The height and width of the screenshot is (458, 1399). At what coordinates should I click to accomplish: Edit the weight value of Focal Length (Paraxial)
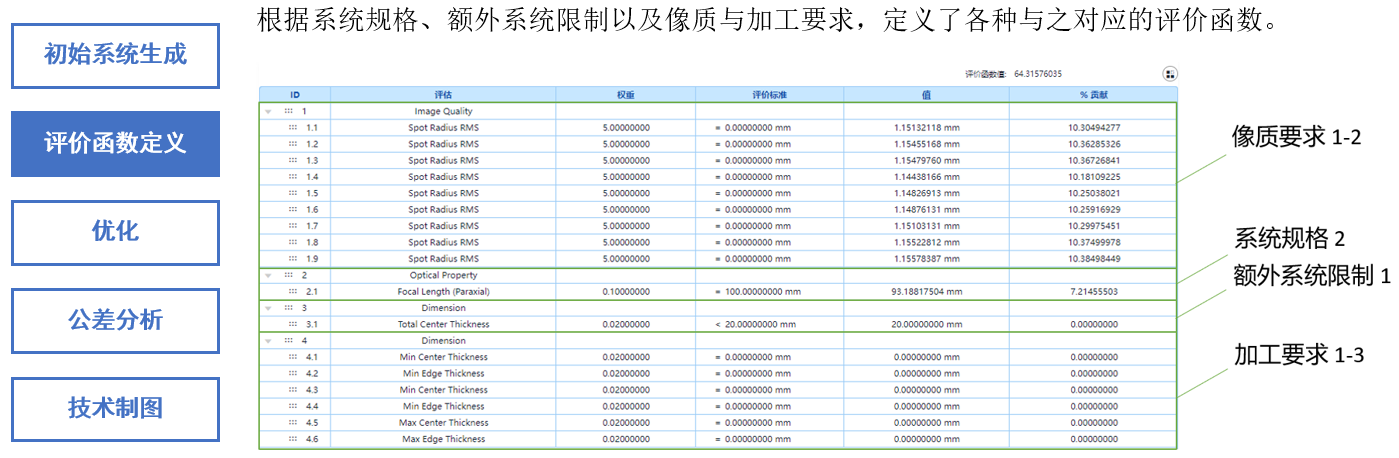coord(626,292)
